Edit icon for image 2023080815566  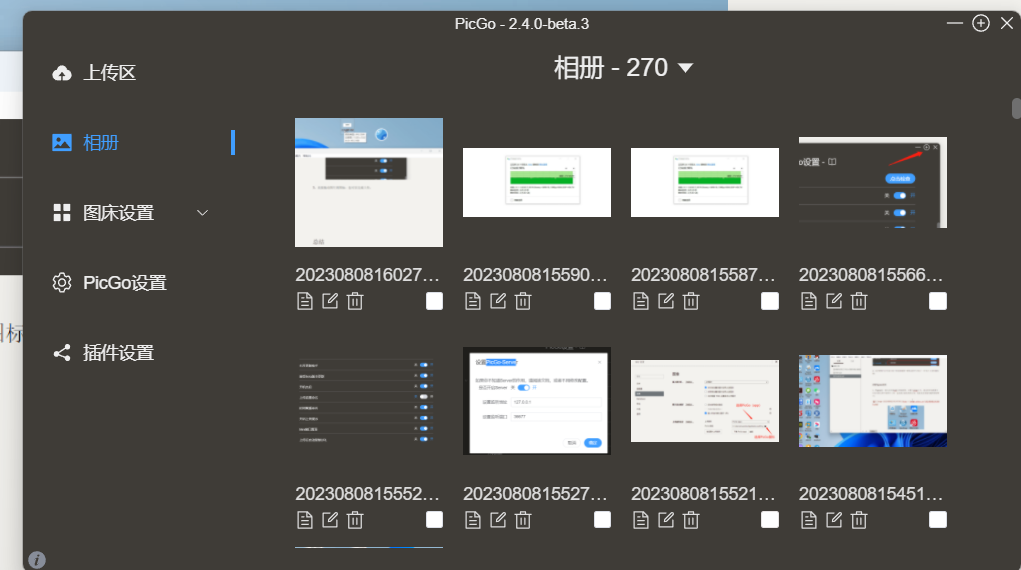(x=834, y=301)
